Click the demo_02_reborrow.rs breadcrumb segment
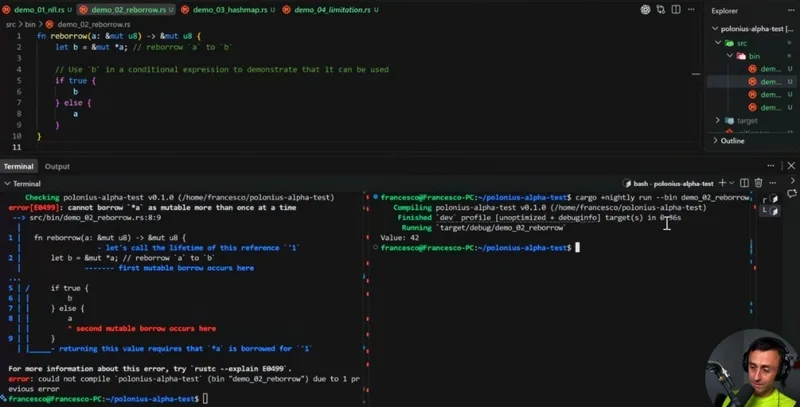Screen dimensions: 800x407 pos(93,24)
